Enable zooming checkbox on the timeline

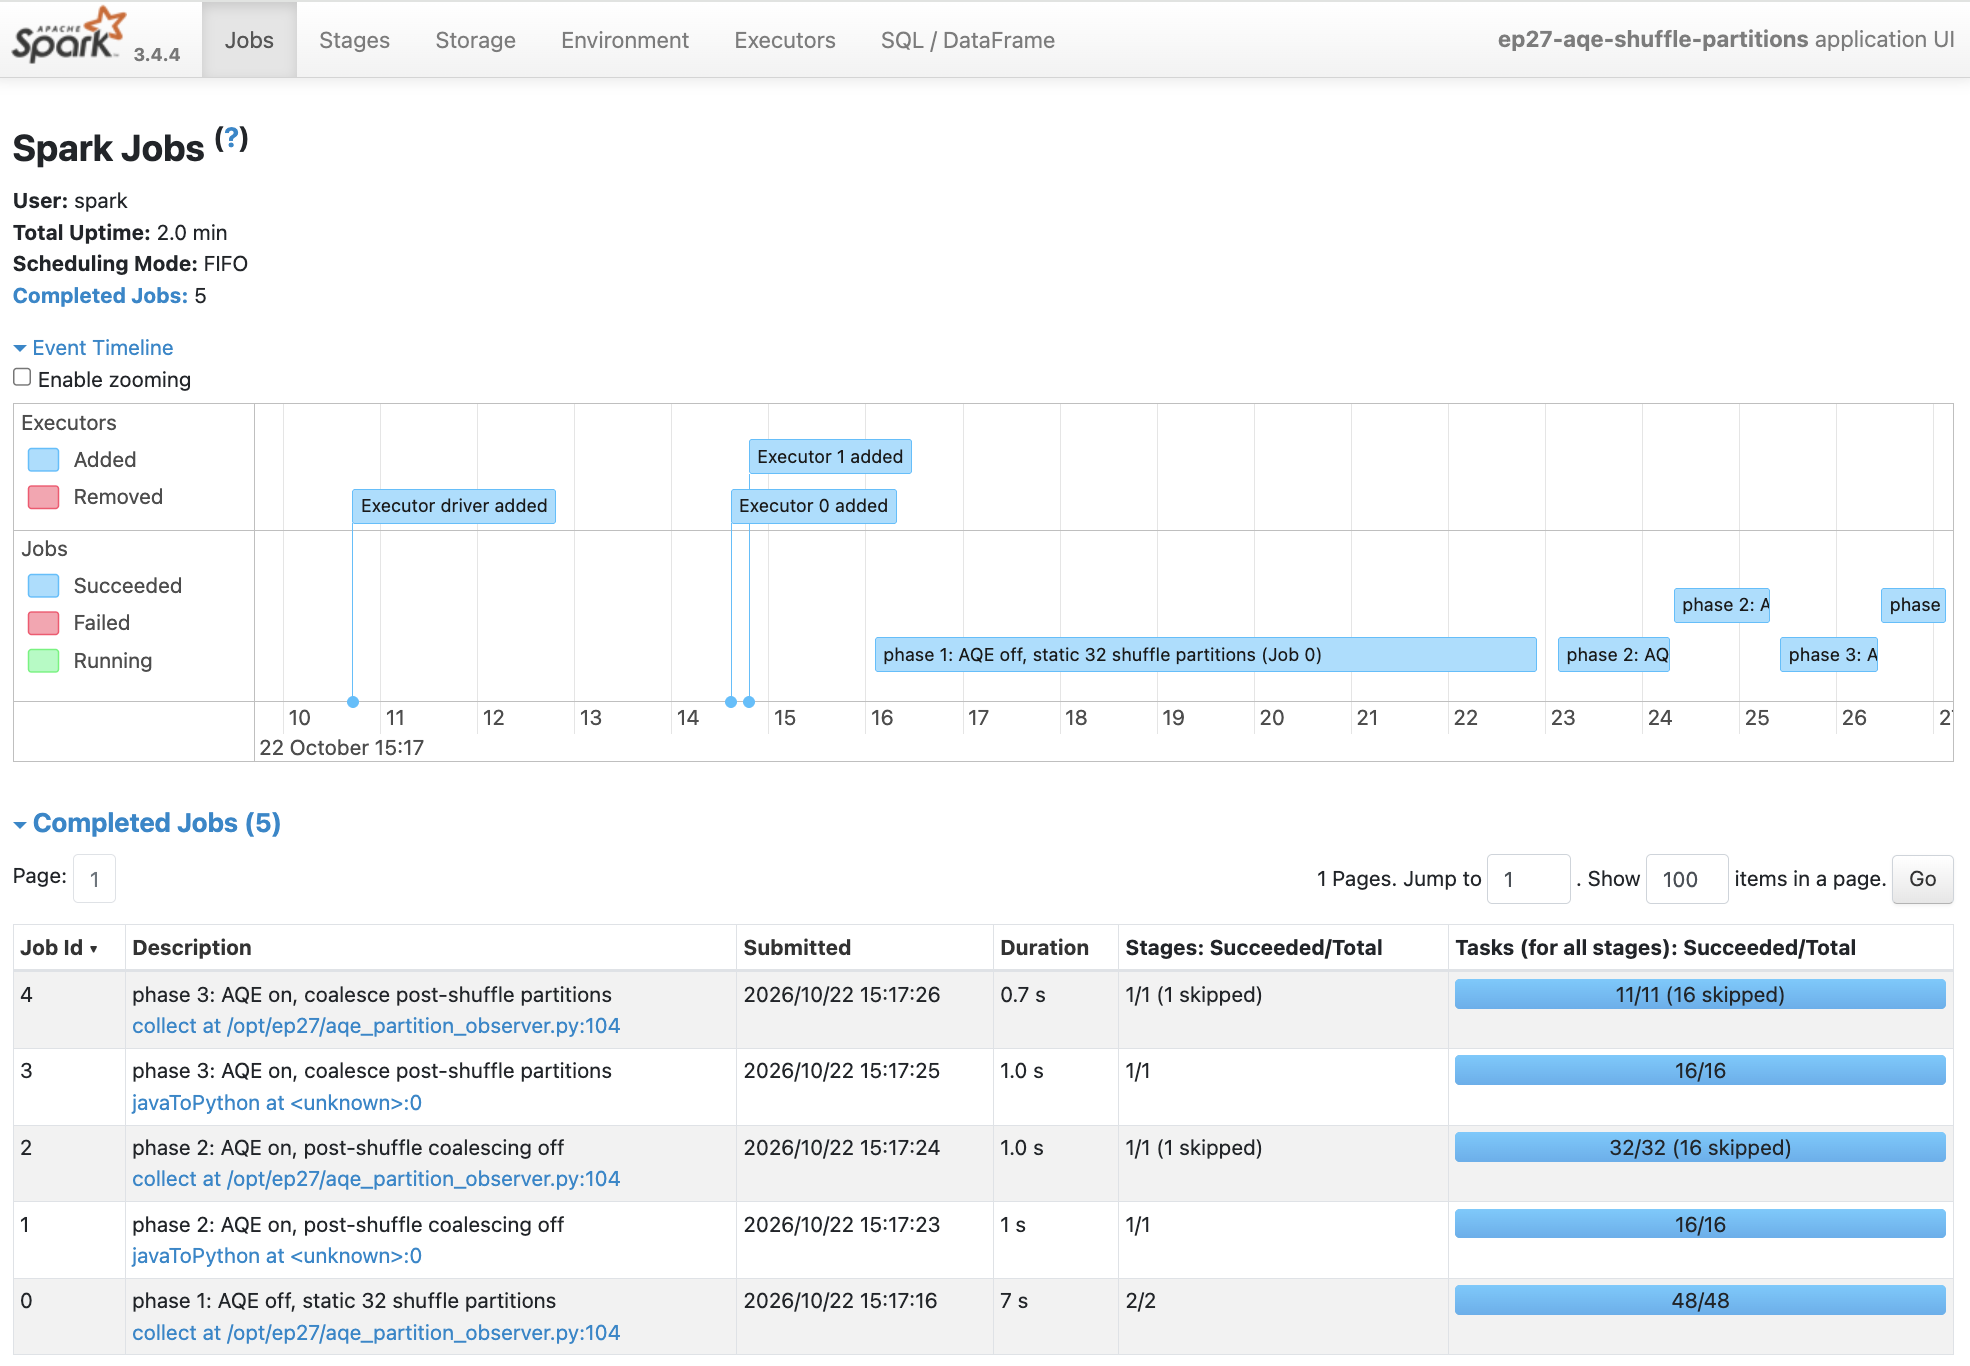pyautogui.click(x=22, y=378)
